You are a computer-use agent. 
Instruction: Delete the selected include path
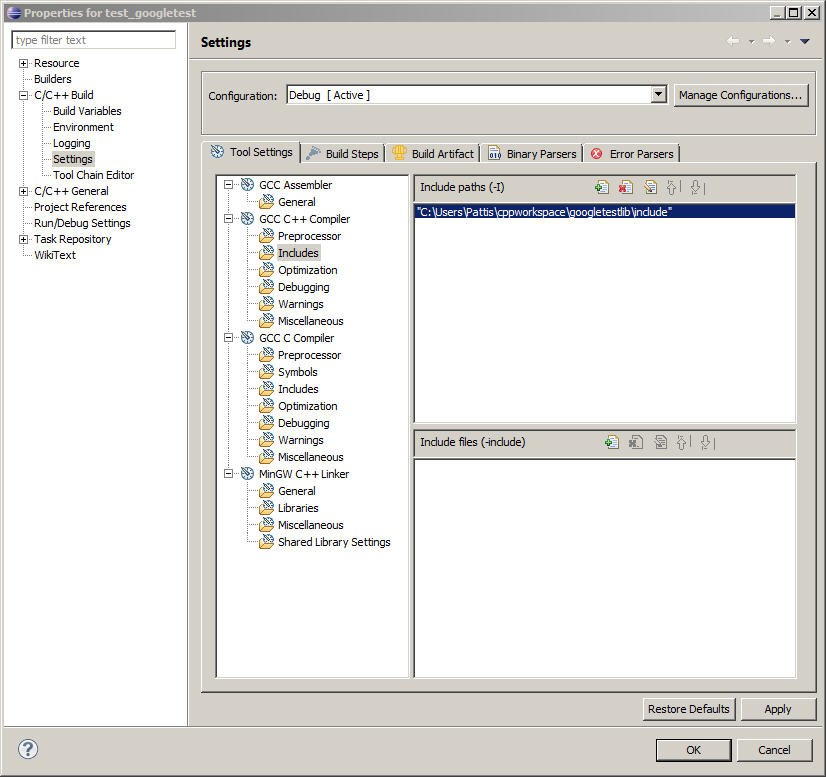coord(626,188)
